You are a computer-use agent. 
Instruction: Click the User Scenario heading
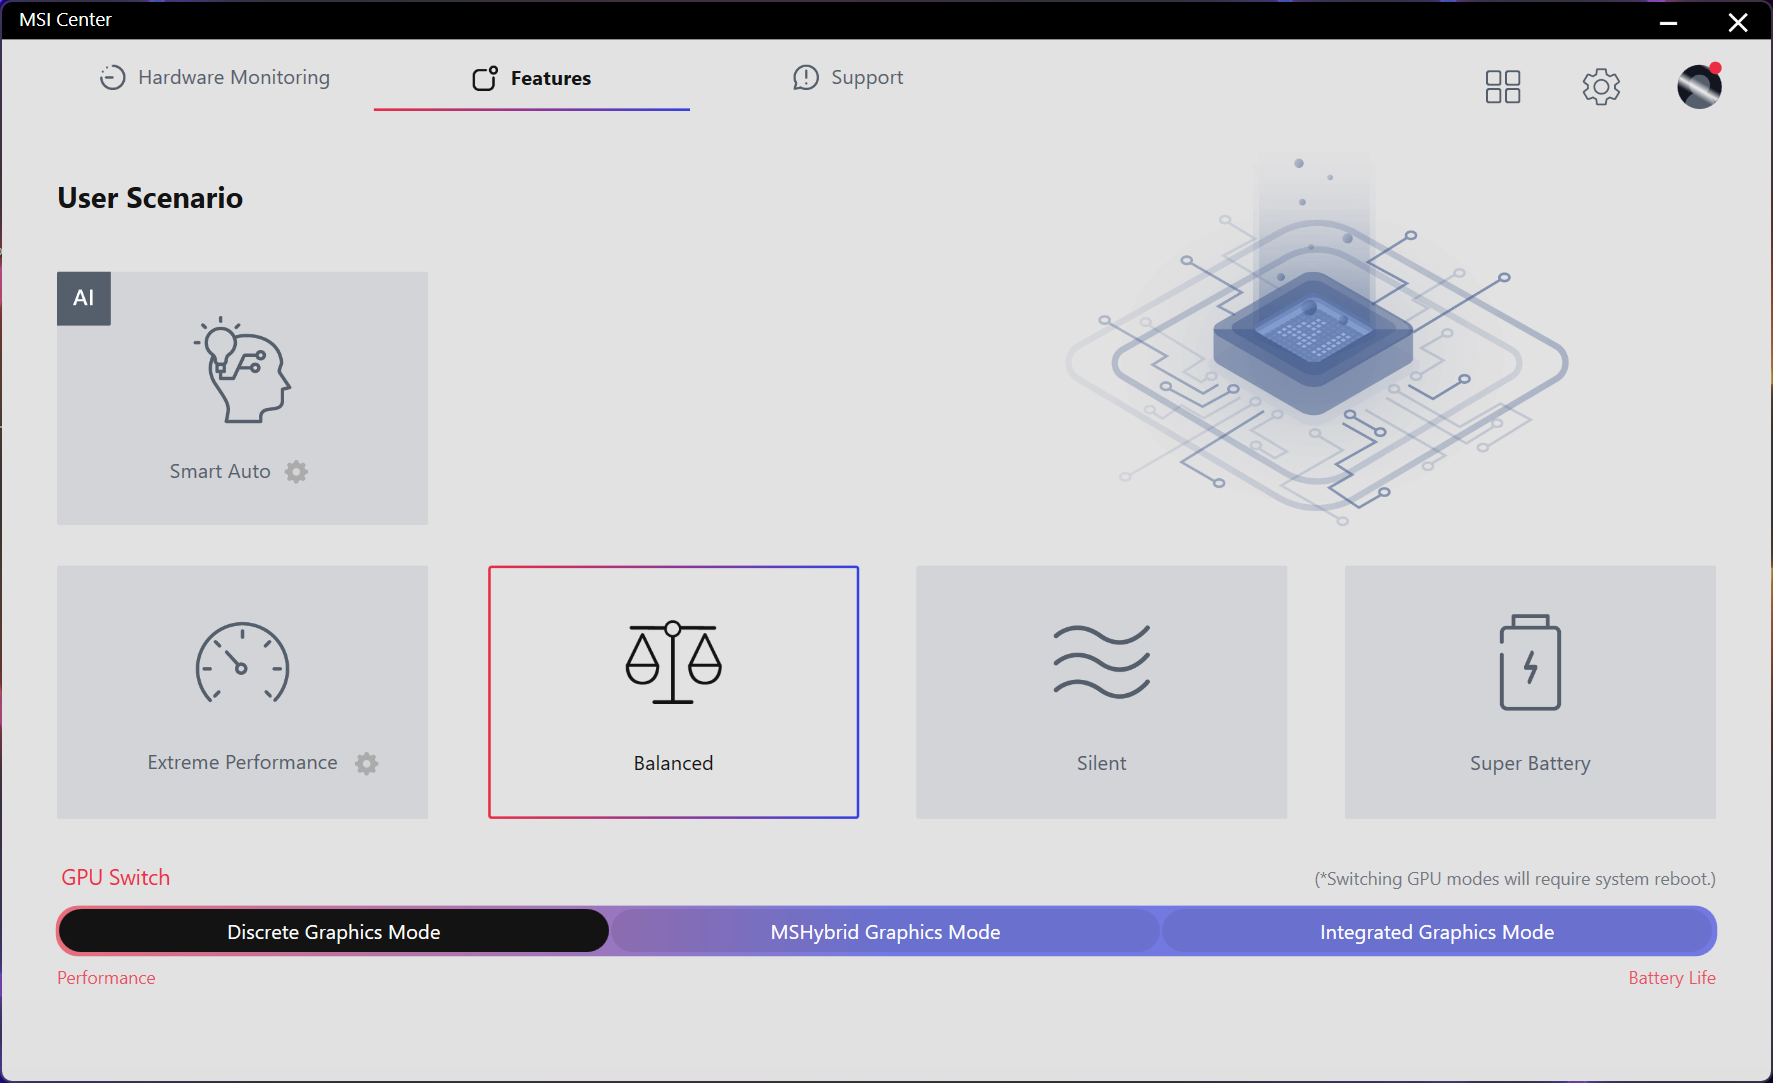150,198
